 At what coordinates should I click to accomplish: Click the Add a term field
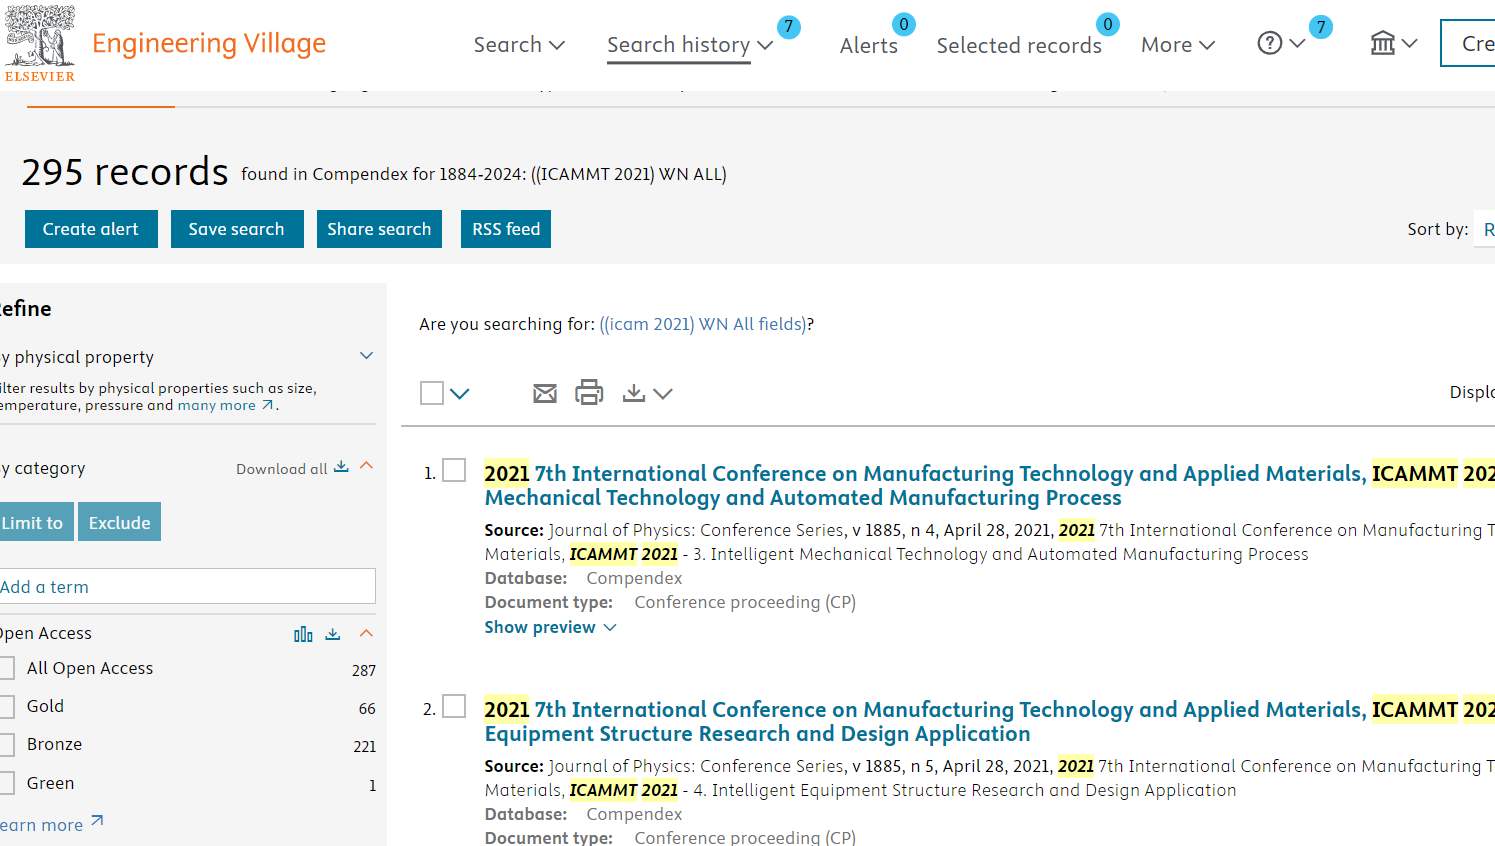pos(186,586)
